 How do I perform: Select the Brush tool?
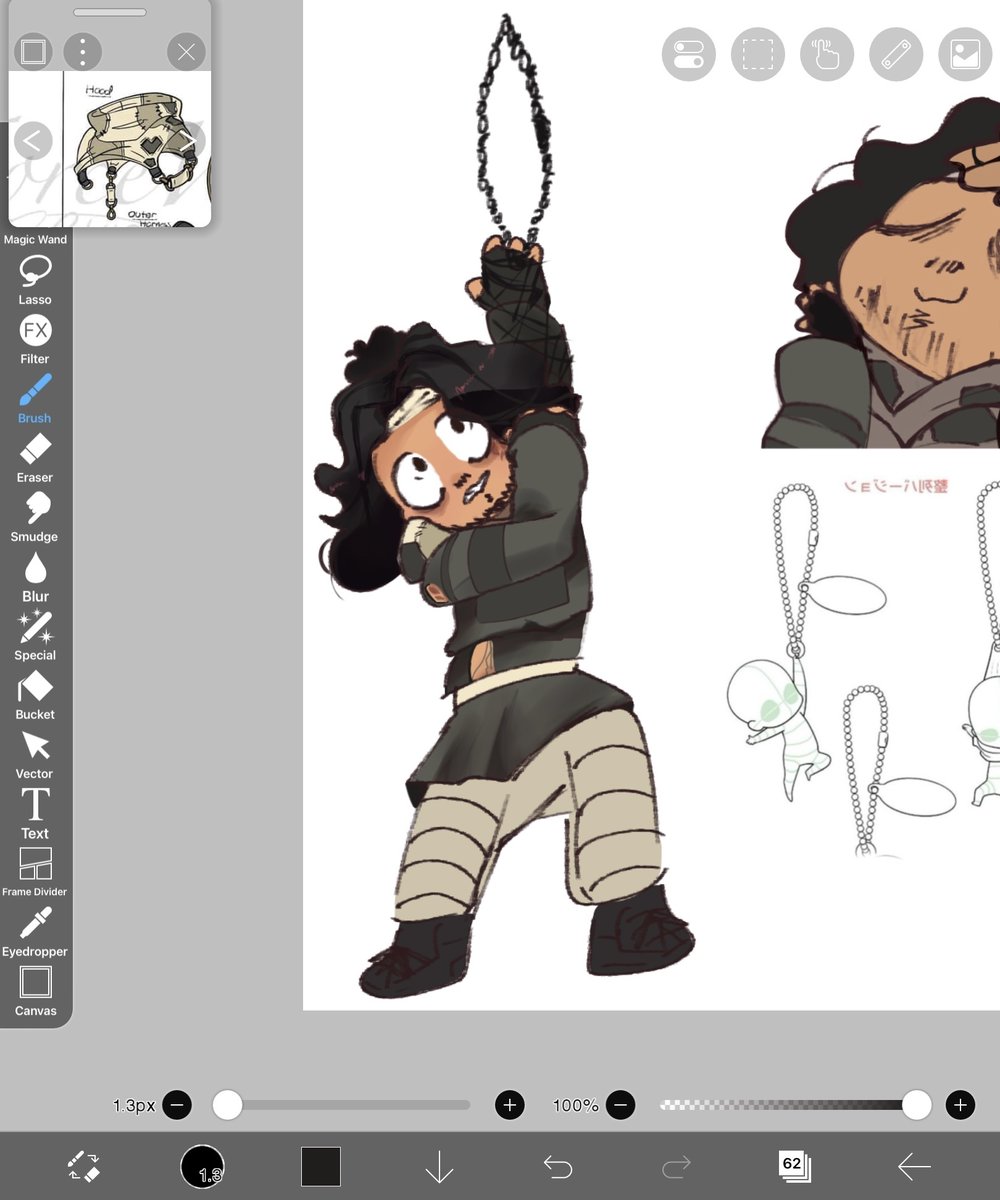point(35,398)
